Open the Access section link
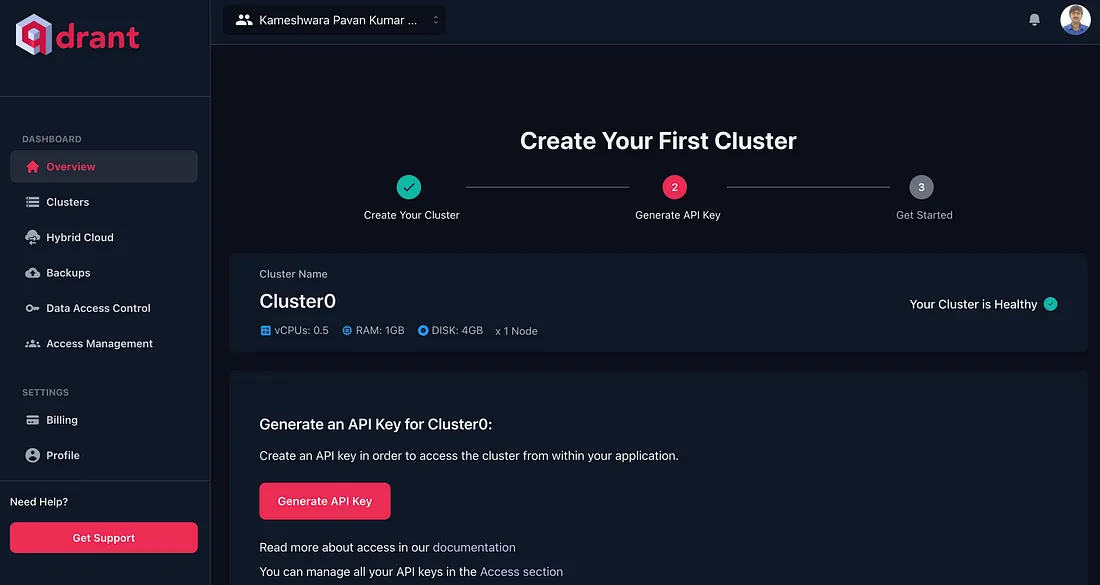 pos(521,572)
